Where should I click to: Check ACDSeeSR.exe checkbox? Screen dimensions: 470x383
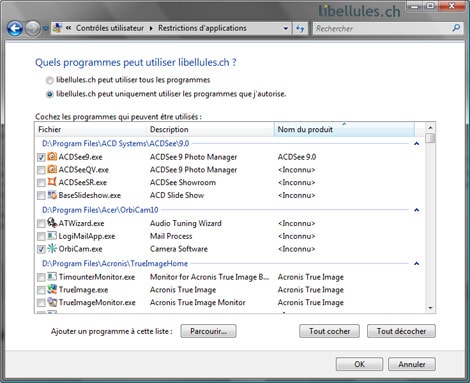pyautogui.click(x=41, y=183)
